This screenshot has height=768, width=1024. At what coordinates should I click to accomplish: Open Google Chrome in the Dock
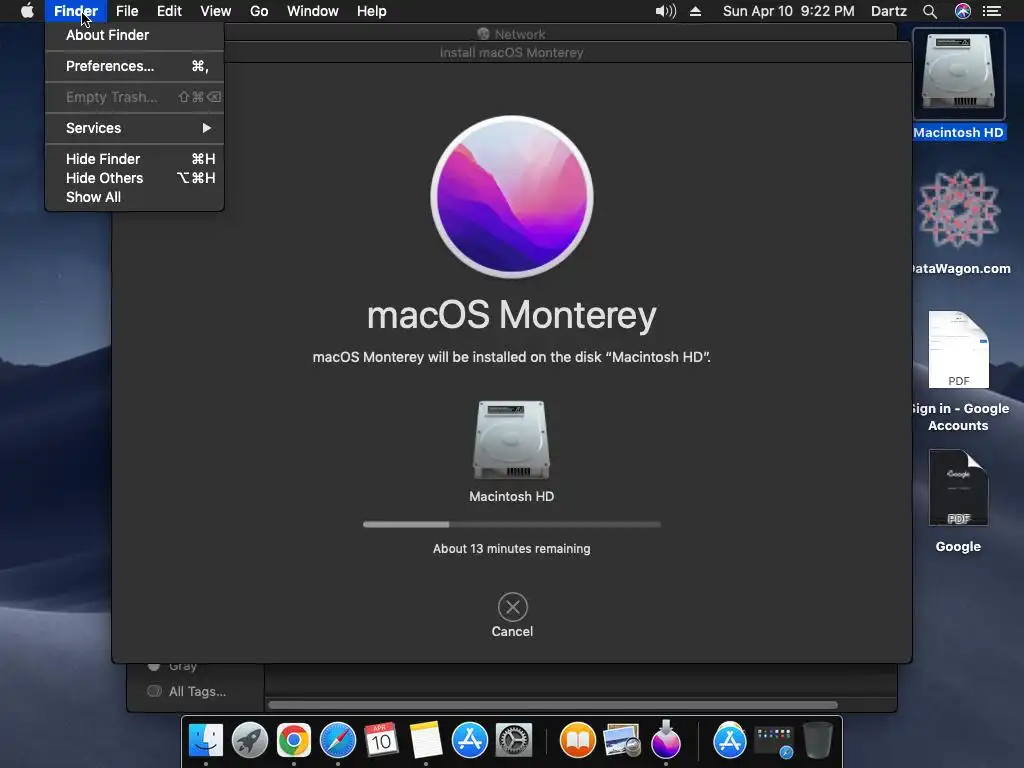294,741
